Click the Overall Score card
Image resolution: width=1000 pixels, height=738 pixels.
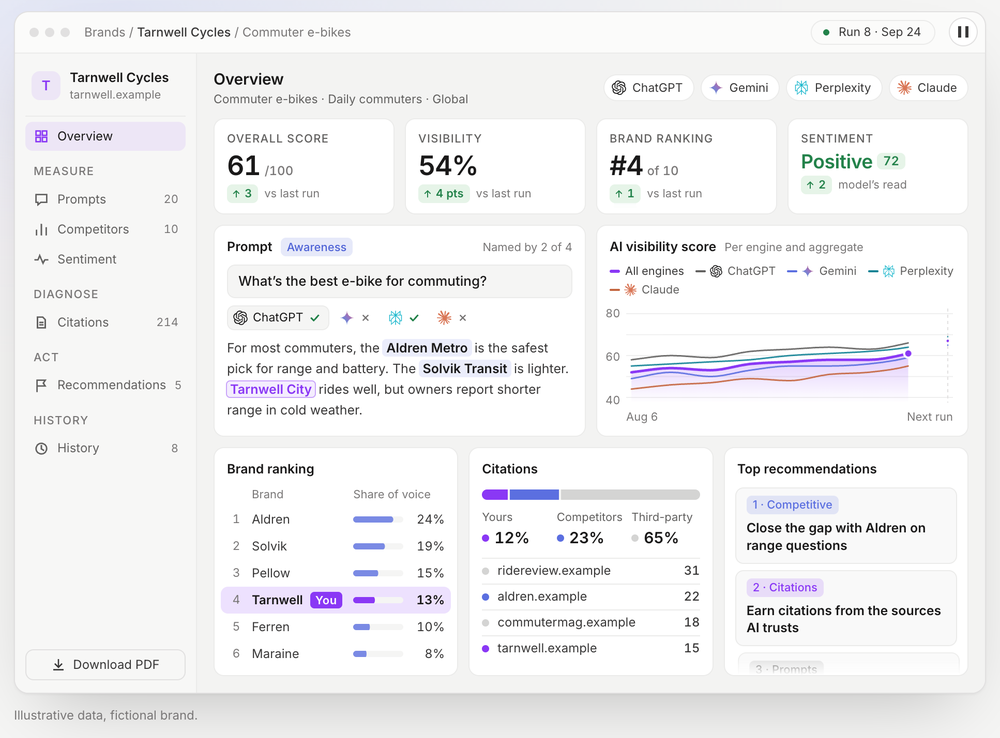click(304, 166)
